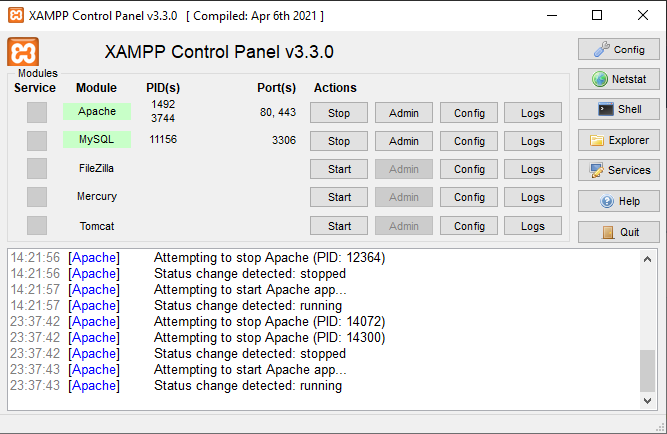The width and height of the screenshot is (667, 434).
Task: Click the Module column header
Action: click(97, 88)
